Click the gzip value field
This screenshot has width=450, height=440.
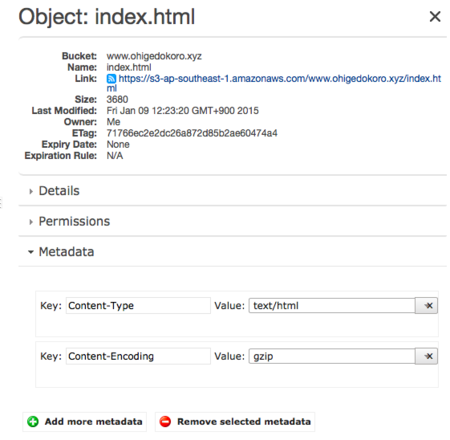click(x=332, y=356)
